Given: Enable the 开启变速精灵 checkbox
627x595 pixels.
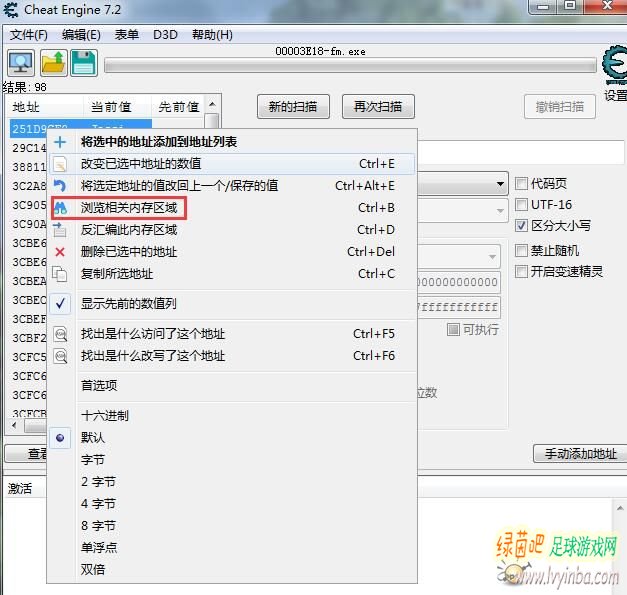Looking at the screenshot, I should click(x=521, y=272).
